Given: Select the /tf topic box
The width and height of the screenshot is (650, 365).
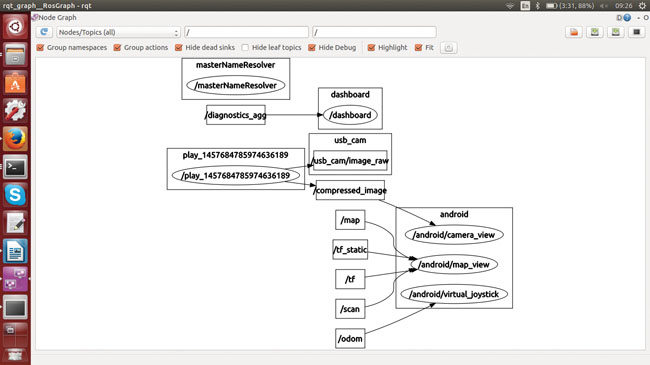Looking at the screenshot, I should (350, 279).
